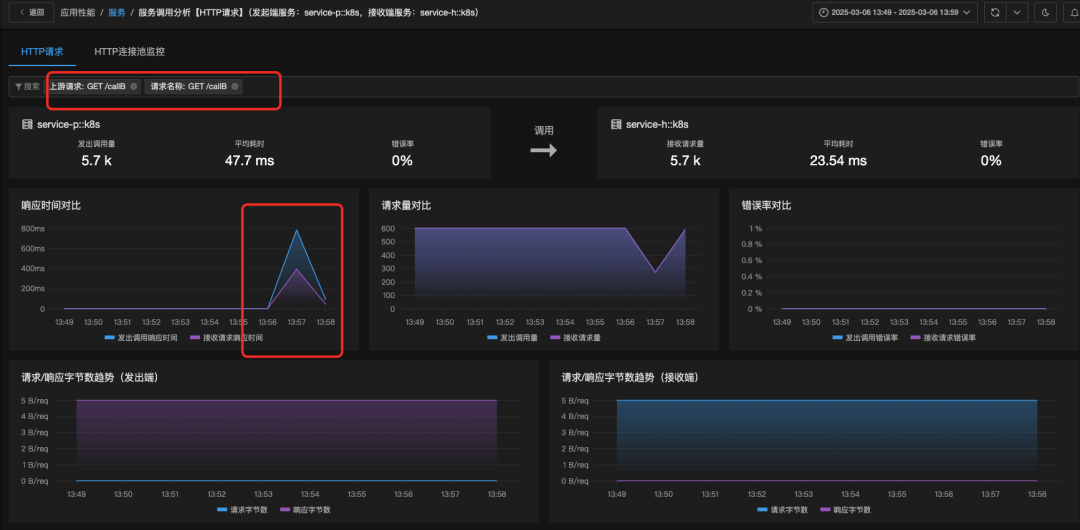This screenshot has width=1080, height=530.
Task: Click the service-p::k8s server icon
Action: pyautogui.click(x=27, y=125)
